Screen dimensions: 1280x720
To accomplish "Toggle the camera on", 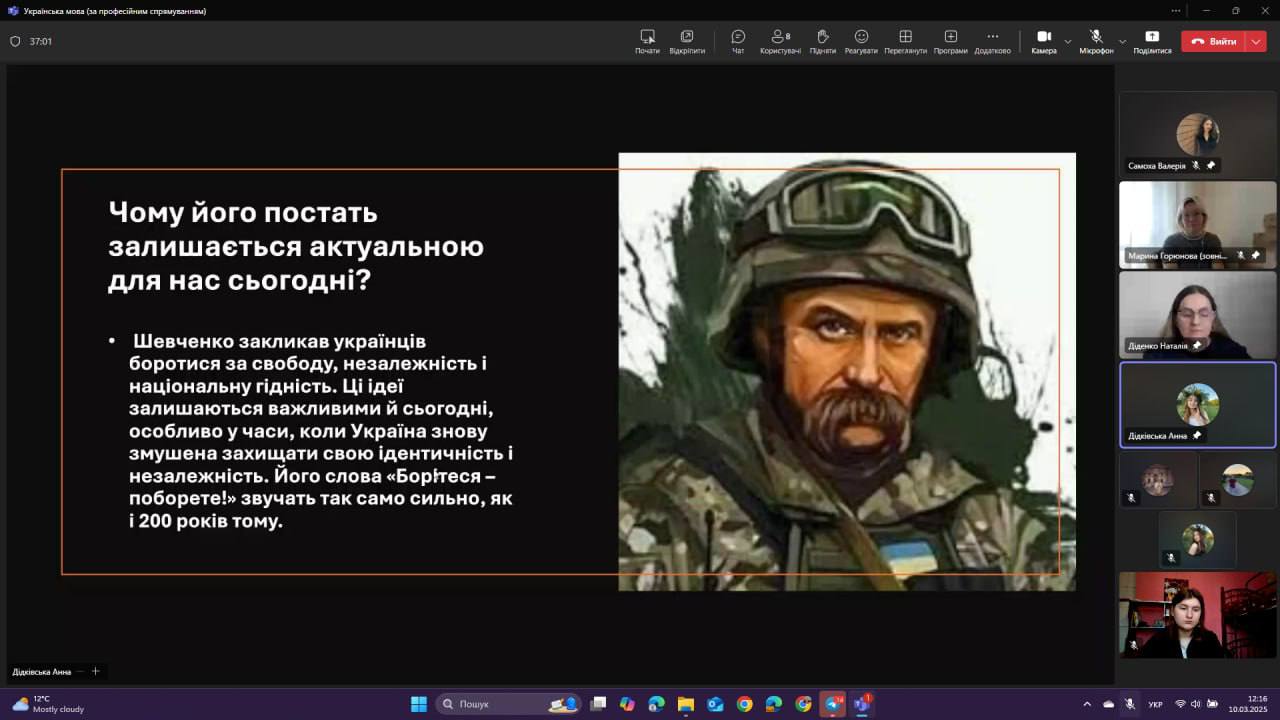I will (x=1043, y=41).
